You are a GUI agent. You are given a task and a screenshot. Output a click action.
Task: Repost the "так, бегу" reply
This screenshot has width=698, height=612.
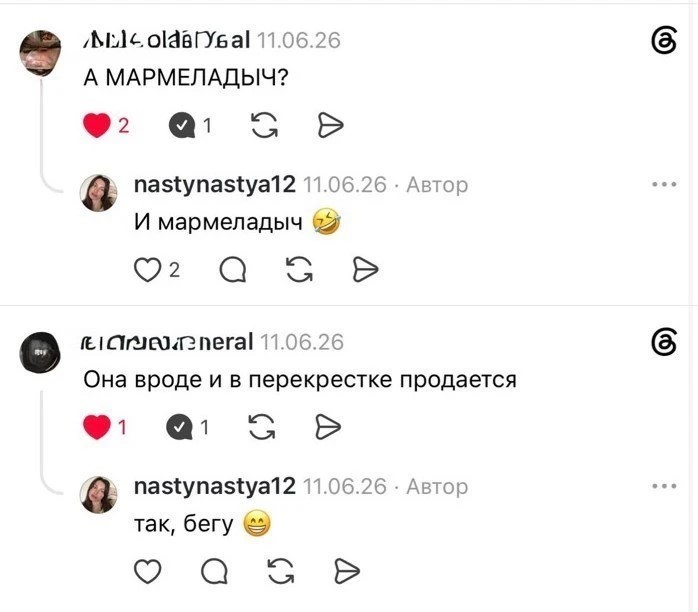coord(281,571)
